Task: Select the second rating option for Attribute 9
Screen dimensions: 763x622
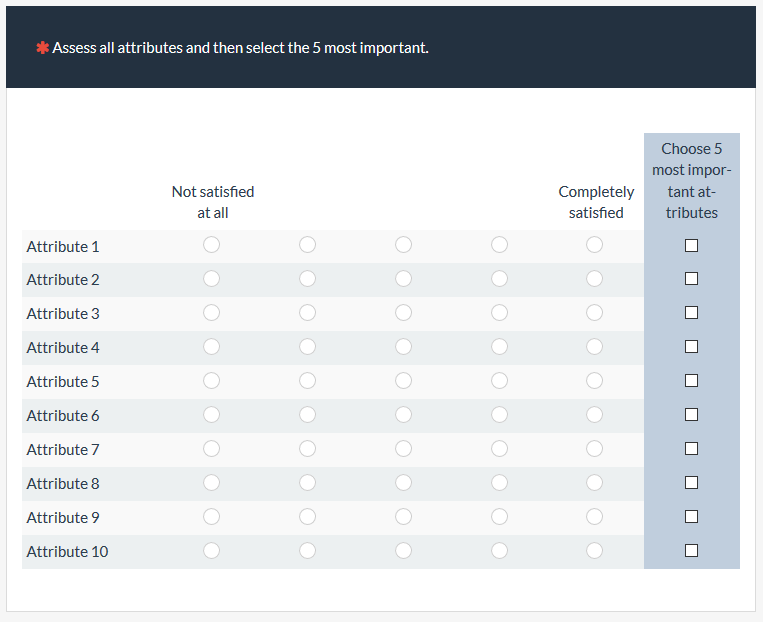Action: click(x=307, y=517)
